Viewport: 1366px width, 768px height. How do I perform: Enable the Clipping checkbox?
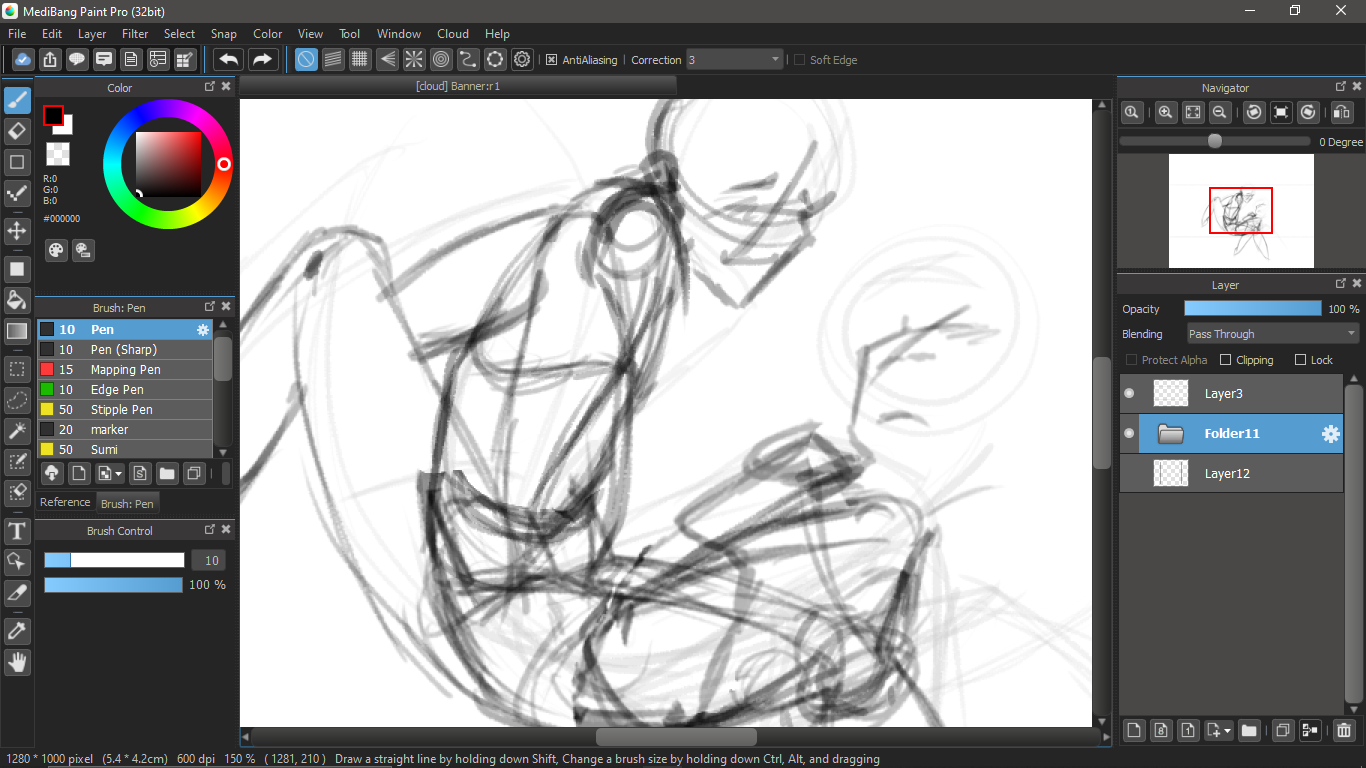coord(1226,360)
